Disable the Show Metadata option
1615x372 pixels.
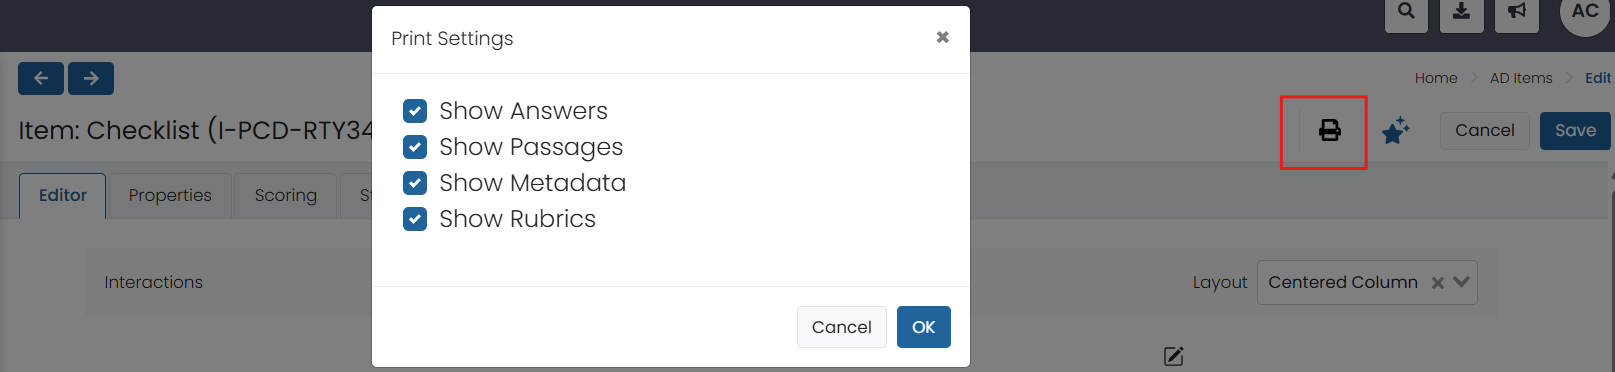415,183
